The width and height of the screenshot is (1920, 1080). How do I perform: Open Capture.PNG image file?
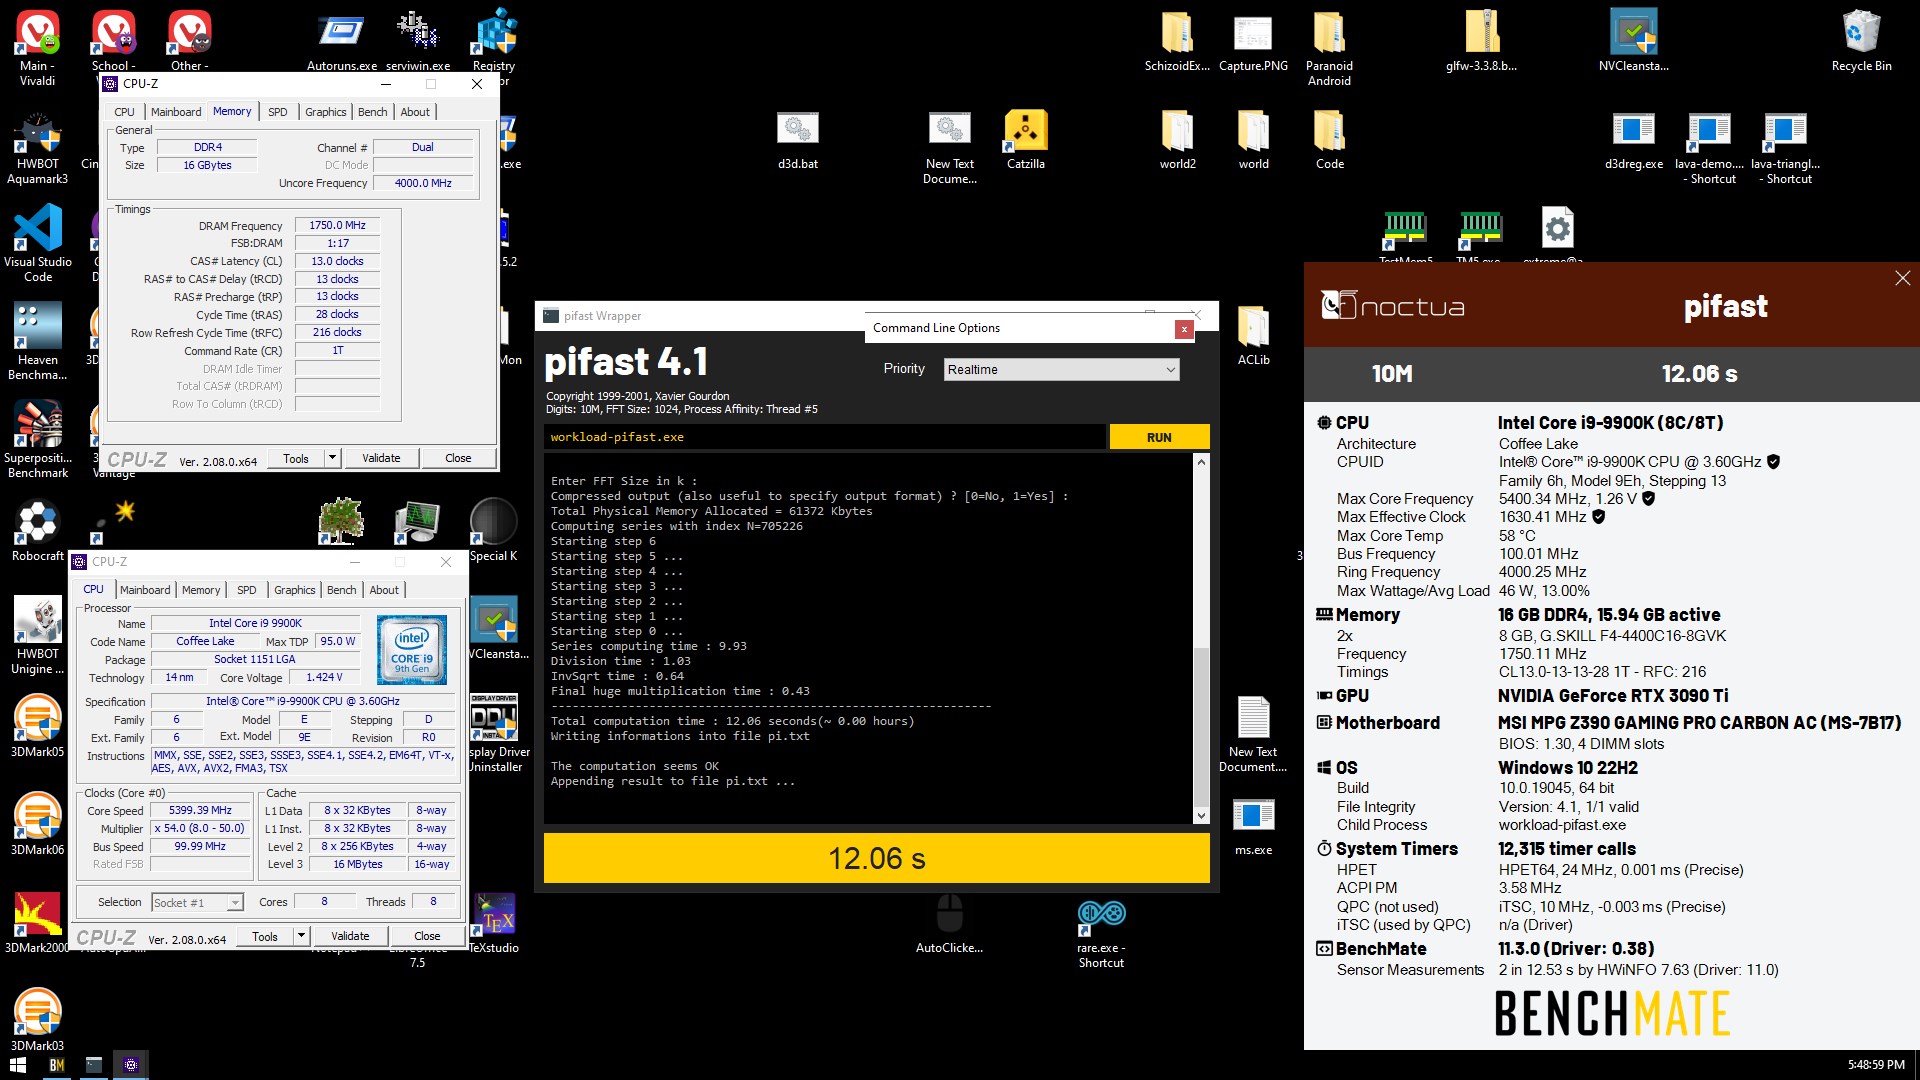click(1254, 42)
